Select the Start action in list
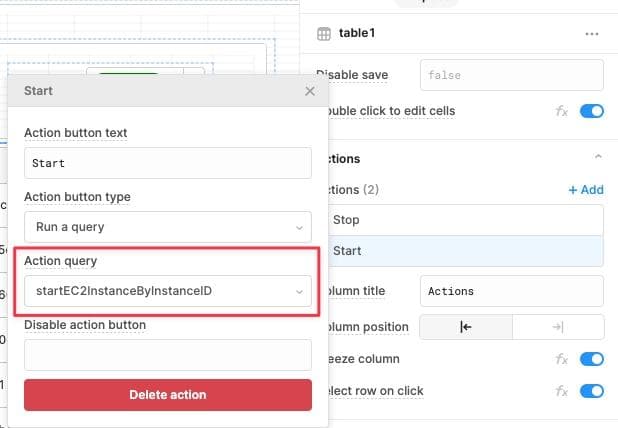 466,250
